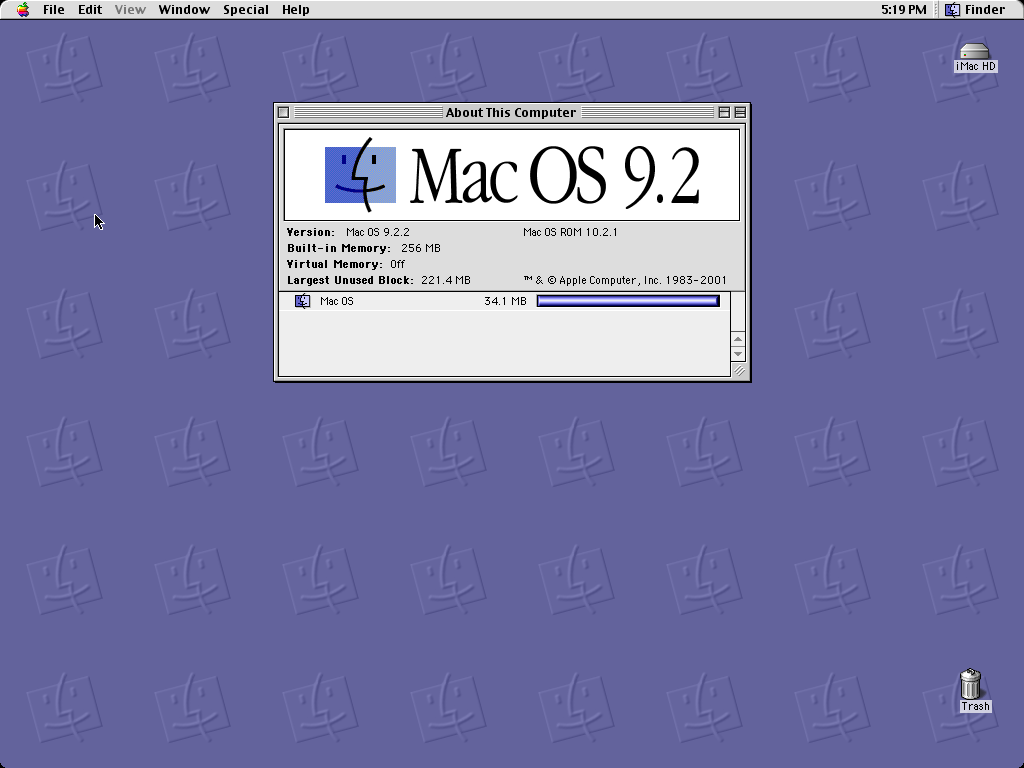Viewport: 1024px width, 768px height.
Task: Click the 'Trash' label text
Action: [x=975, y=706]
